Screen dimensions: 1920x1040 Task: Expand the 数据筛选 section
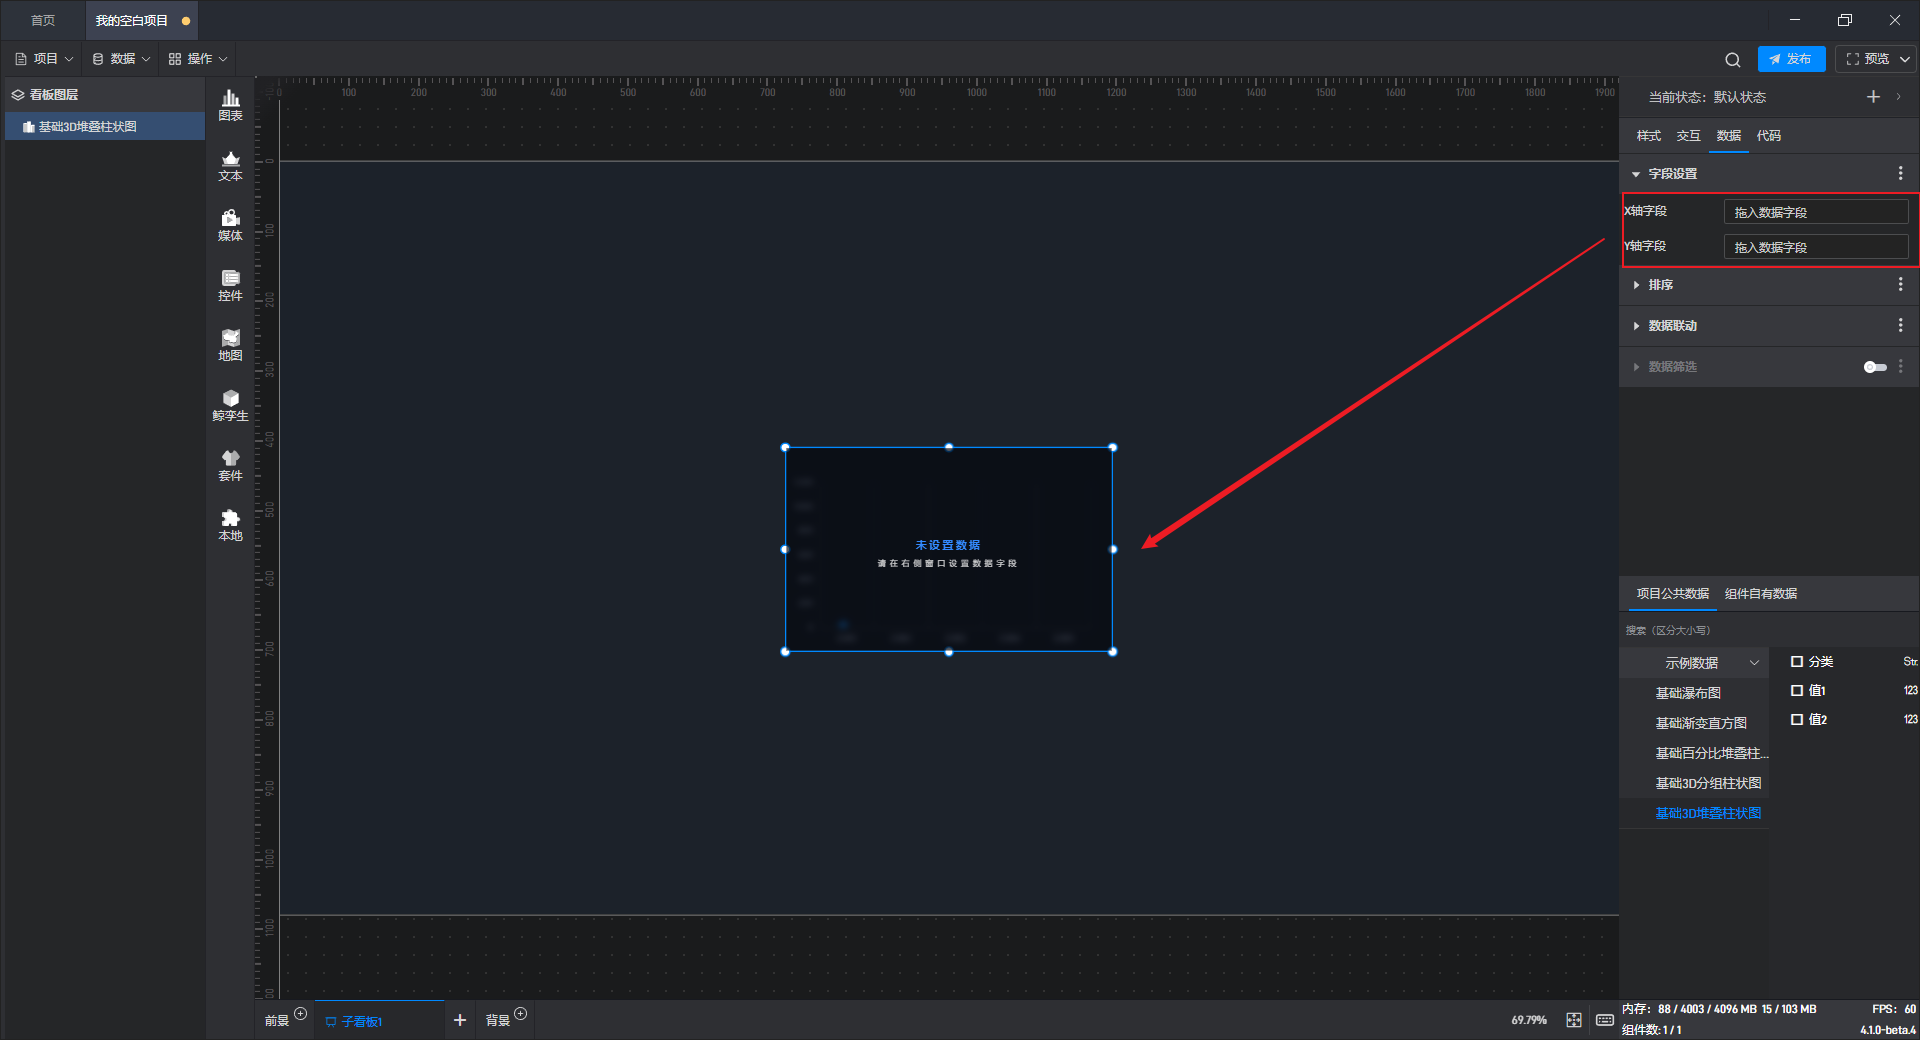coord(1636,367)
